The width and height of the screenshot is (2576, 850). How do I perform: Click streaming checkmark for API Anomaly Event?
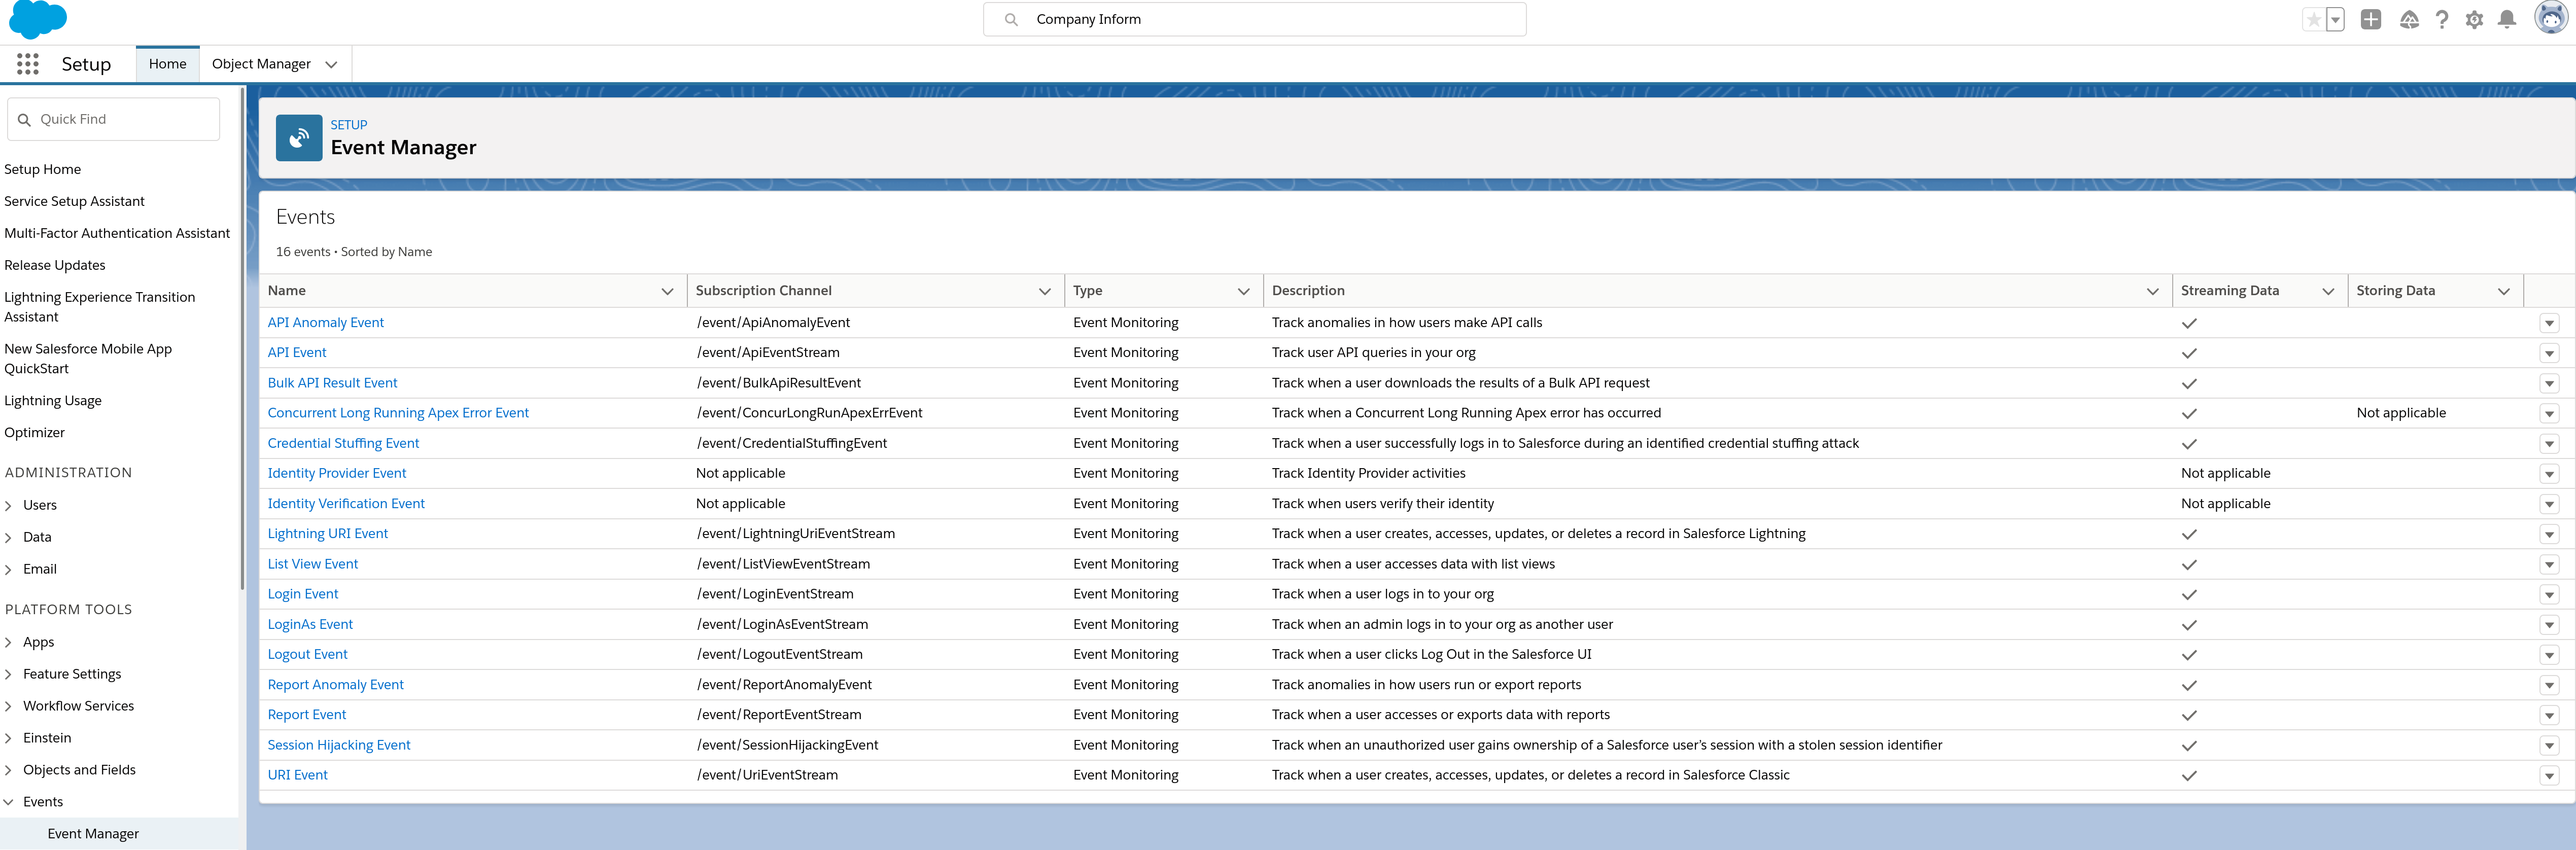2189,323
